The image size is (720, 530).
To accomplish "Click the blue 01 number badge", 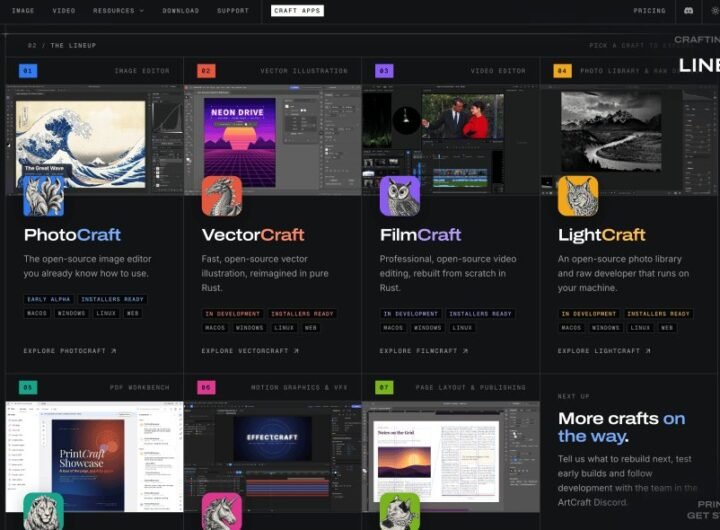I will pos(28,71).
